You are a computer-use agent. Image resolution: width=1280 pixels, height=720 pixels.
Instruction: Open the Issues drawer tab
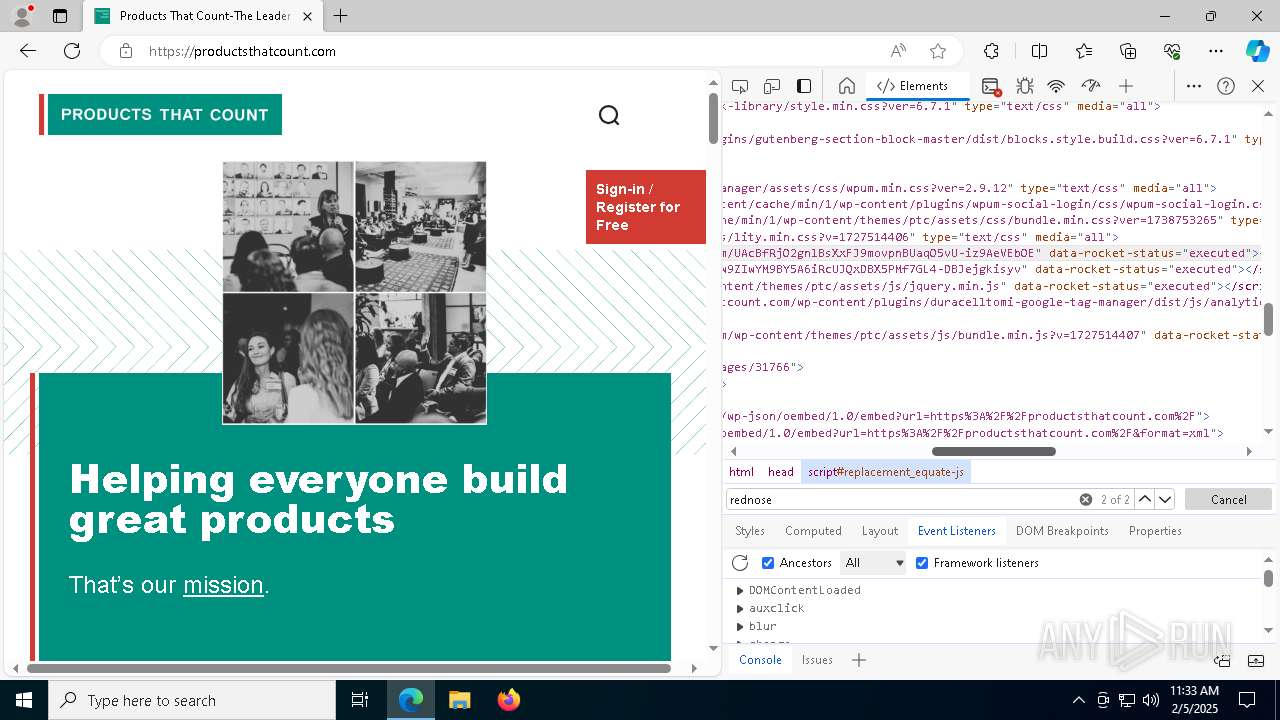pos(817,660)
